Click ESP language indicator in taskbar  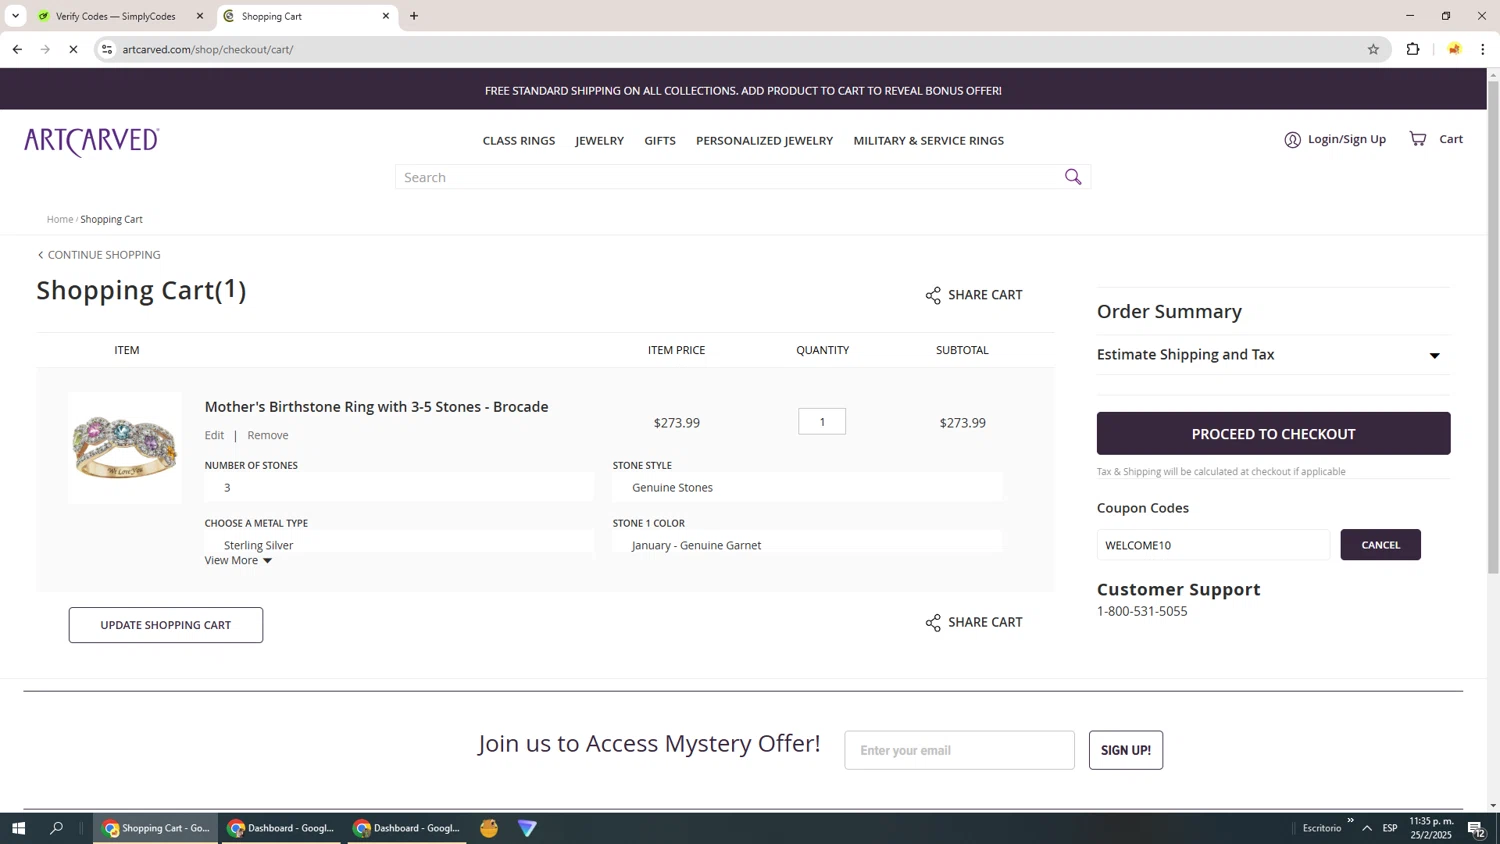tap(1390, 828)
